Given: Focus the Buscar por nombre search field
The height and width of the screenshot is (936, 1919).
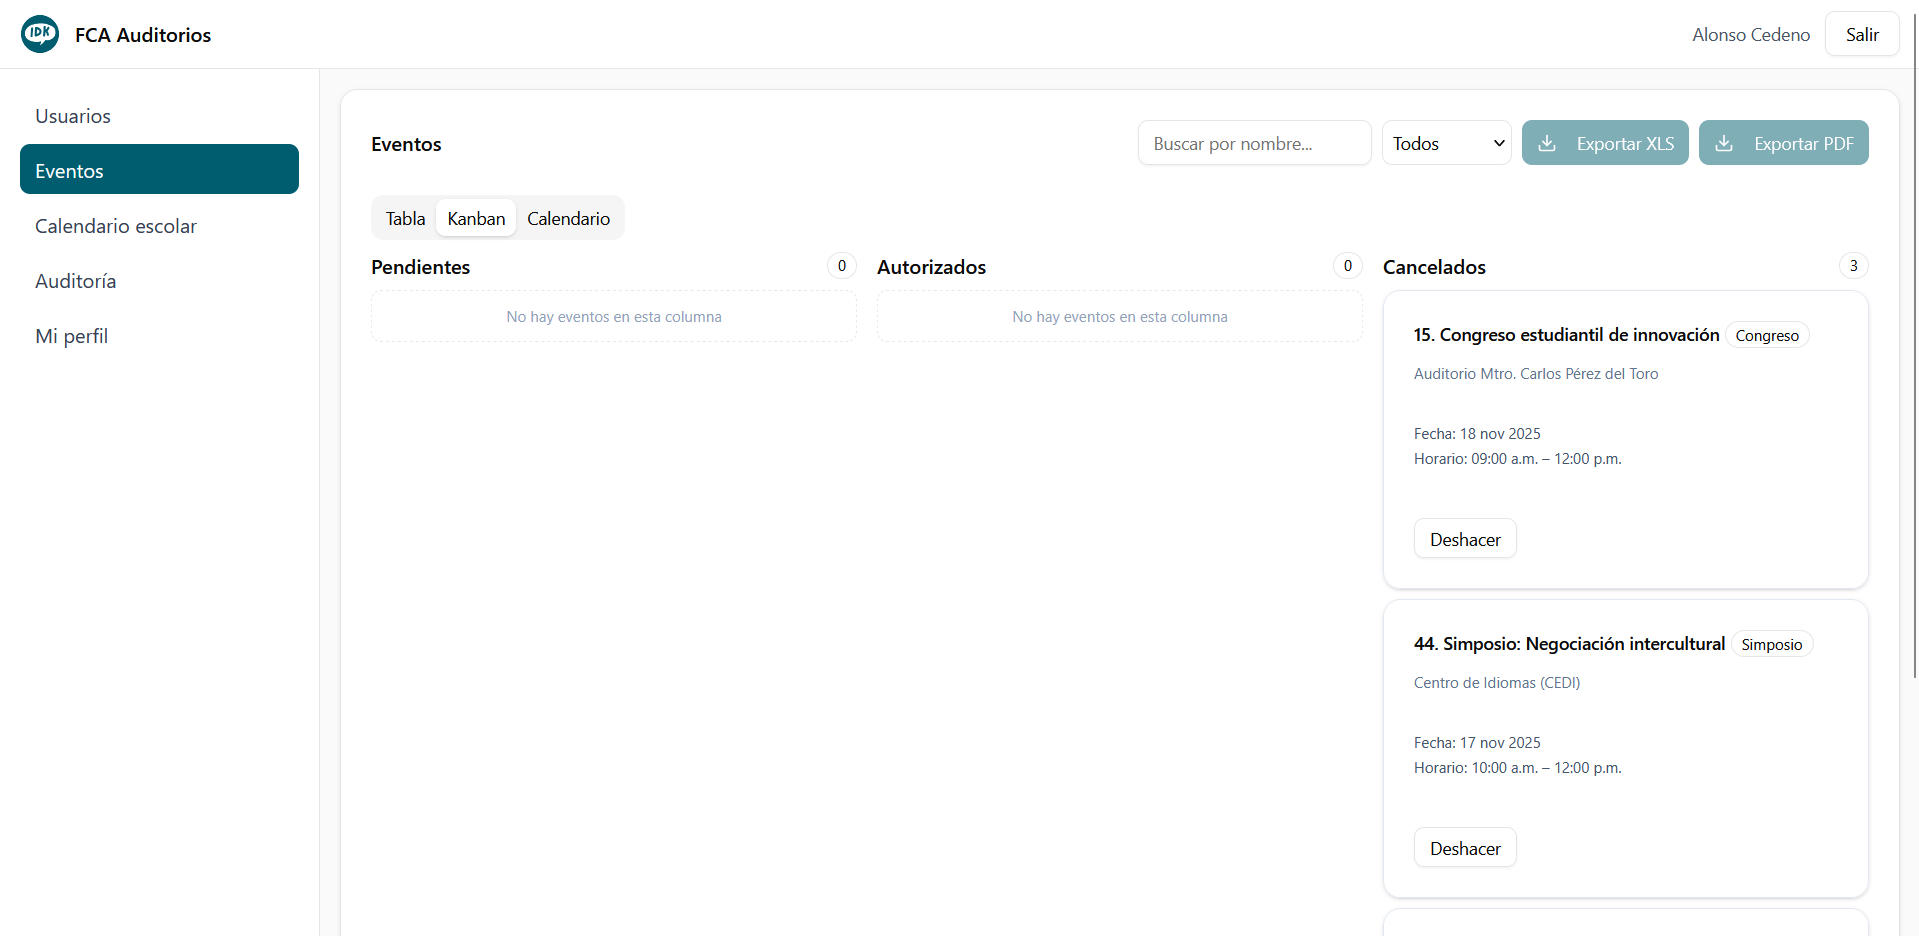Looking at the screenshot, I should 1254,143.
